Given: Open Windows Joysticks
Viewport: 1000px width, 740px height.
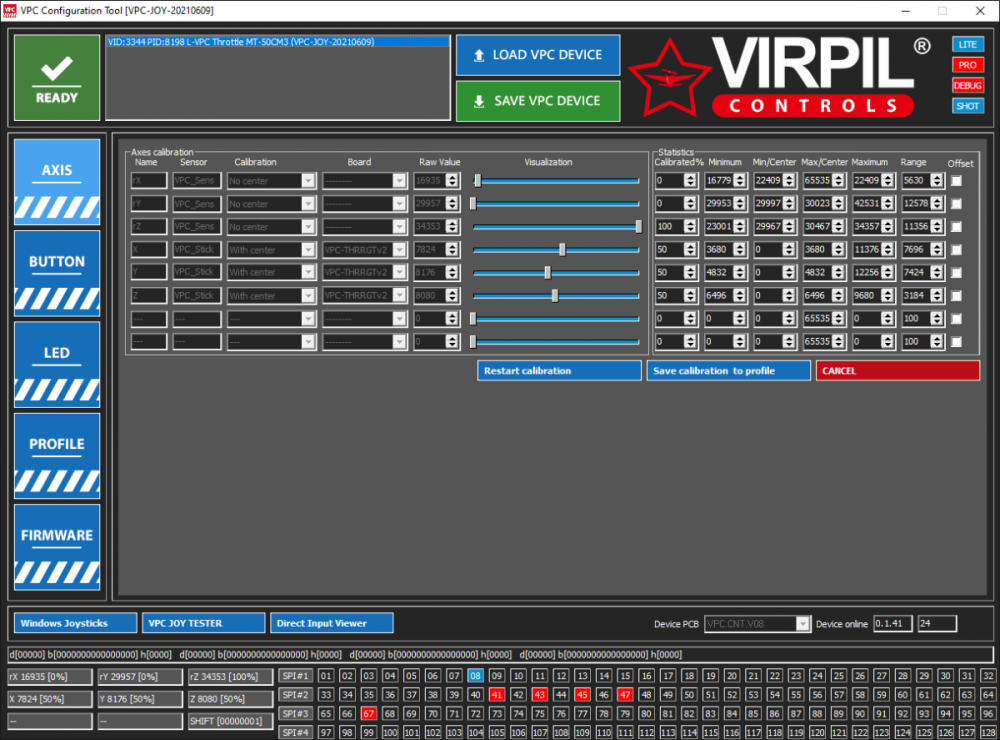Looking at the screenshot, I should (x=75, y=623).
